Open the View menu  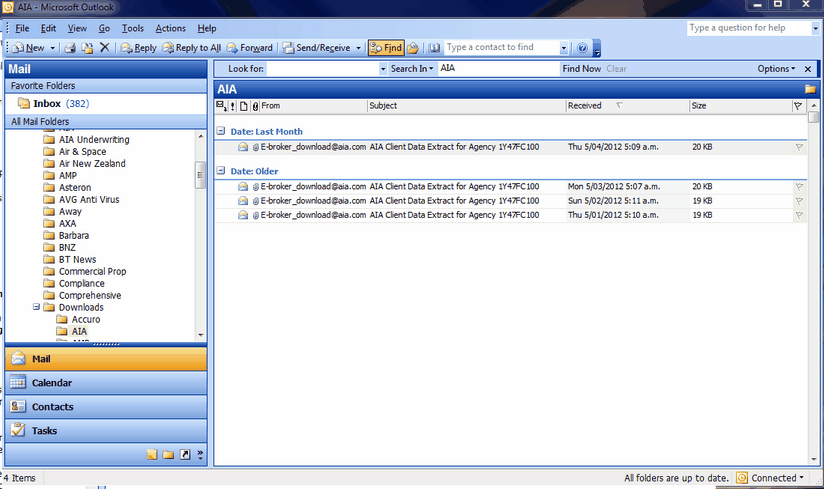tap(77, 28)
